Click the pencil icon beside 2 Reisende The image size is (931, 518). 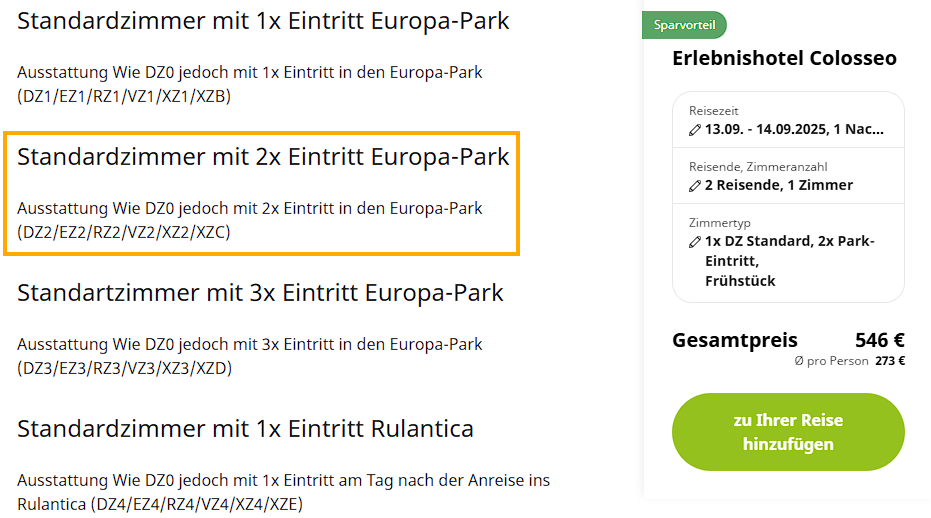[x=695, y=186]
